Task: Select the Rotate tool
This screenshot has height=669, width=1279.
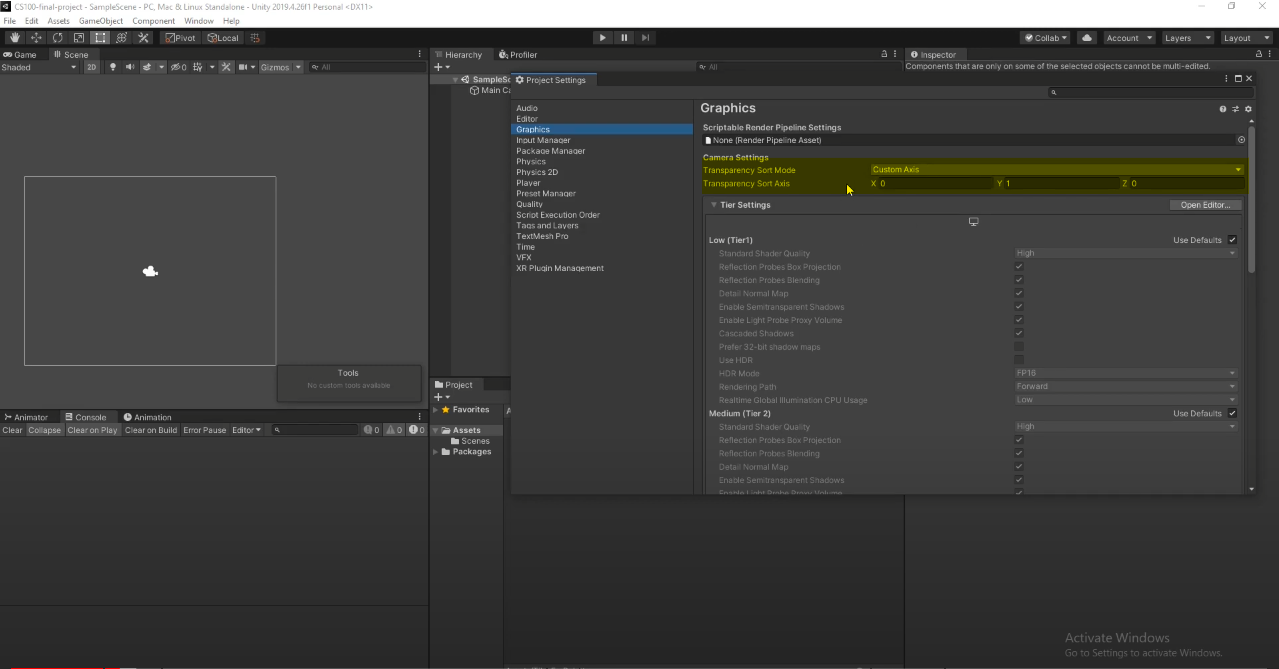Action: coord(58,38)
